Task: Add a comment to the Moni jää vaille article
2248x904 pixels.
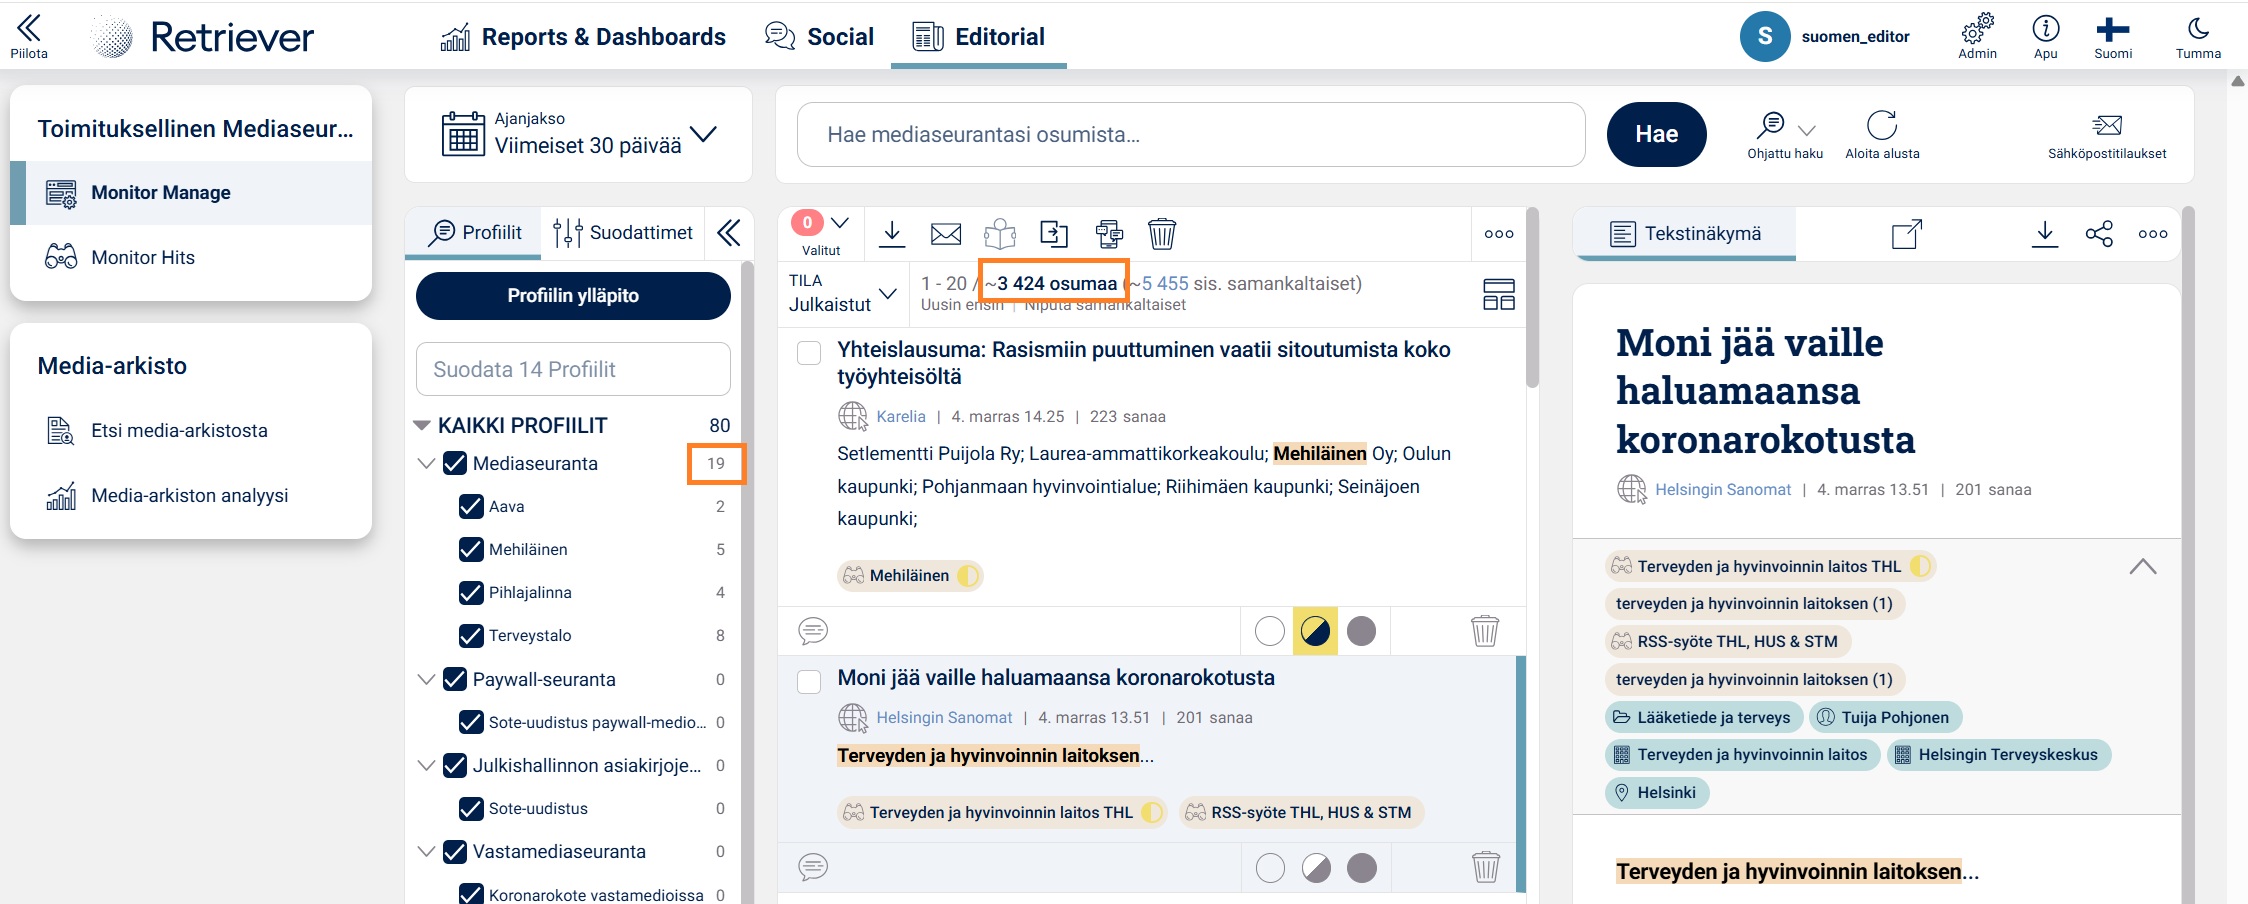Action: 813,867
